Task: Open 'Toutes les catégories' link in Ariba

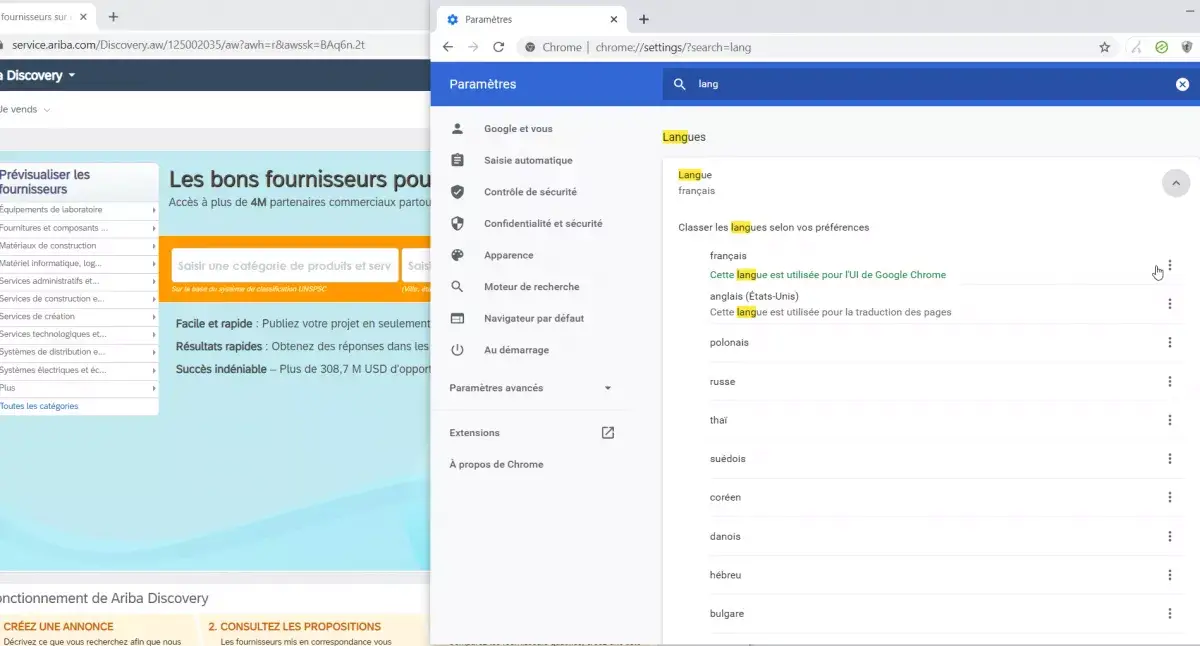Action: (39, 406)
